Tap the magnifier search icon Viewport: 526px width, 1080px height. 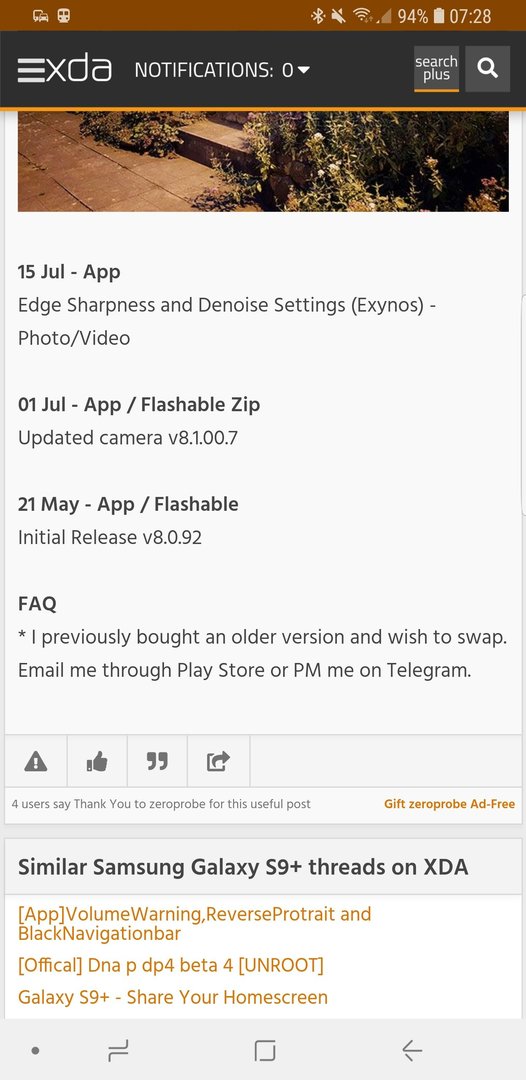pyautogui.click(x=487, y=69)
